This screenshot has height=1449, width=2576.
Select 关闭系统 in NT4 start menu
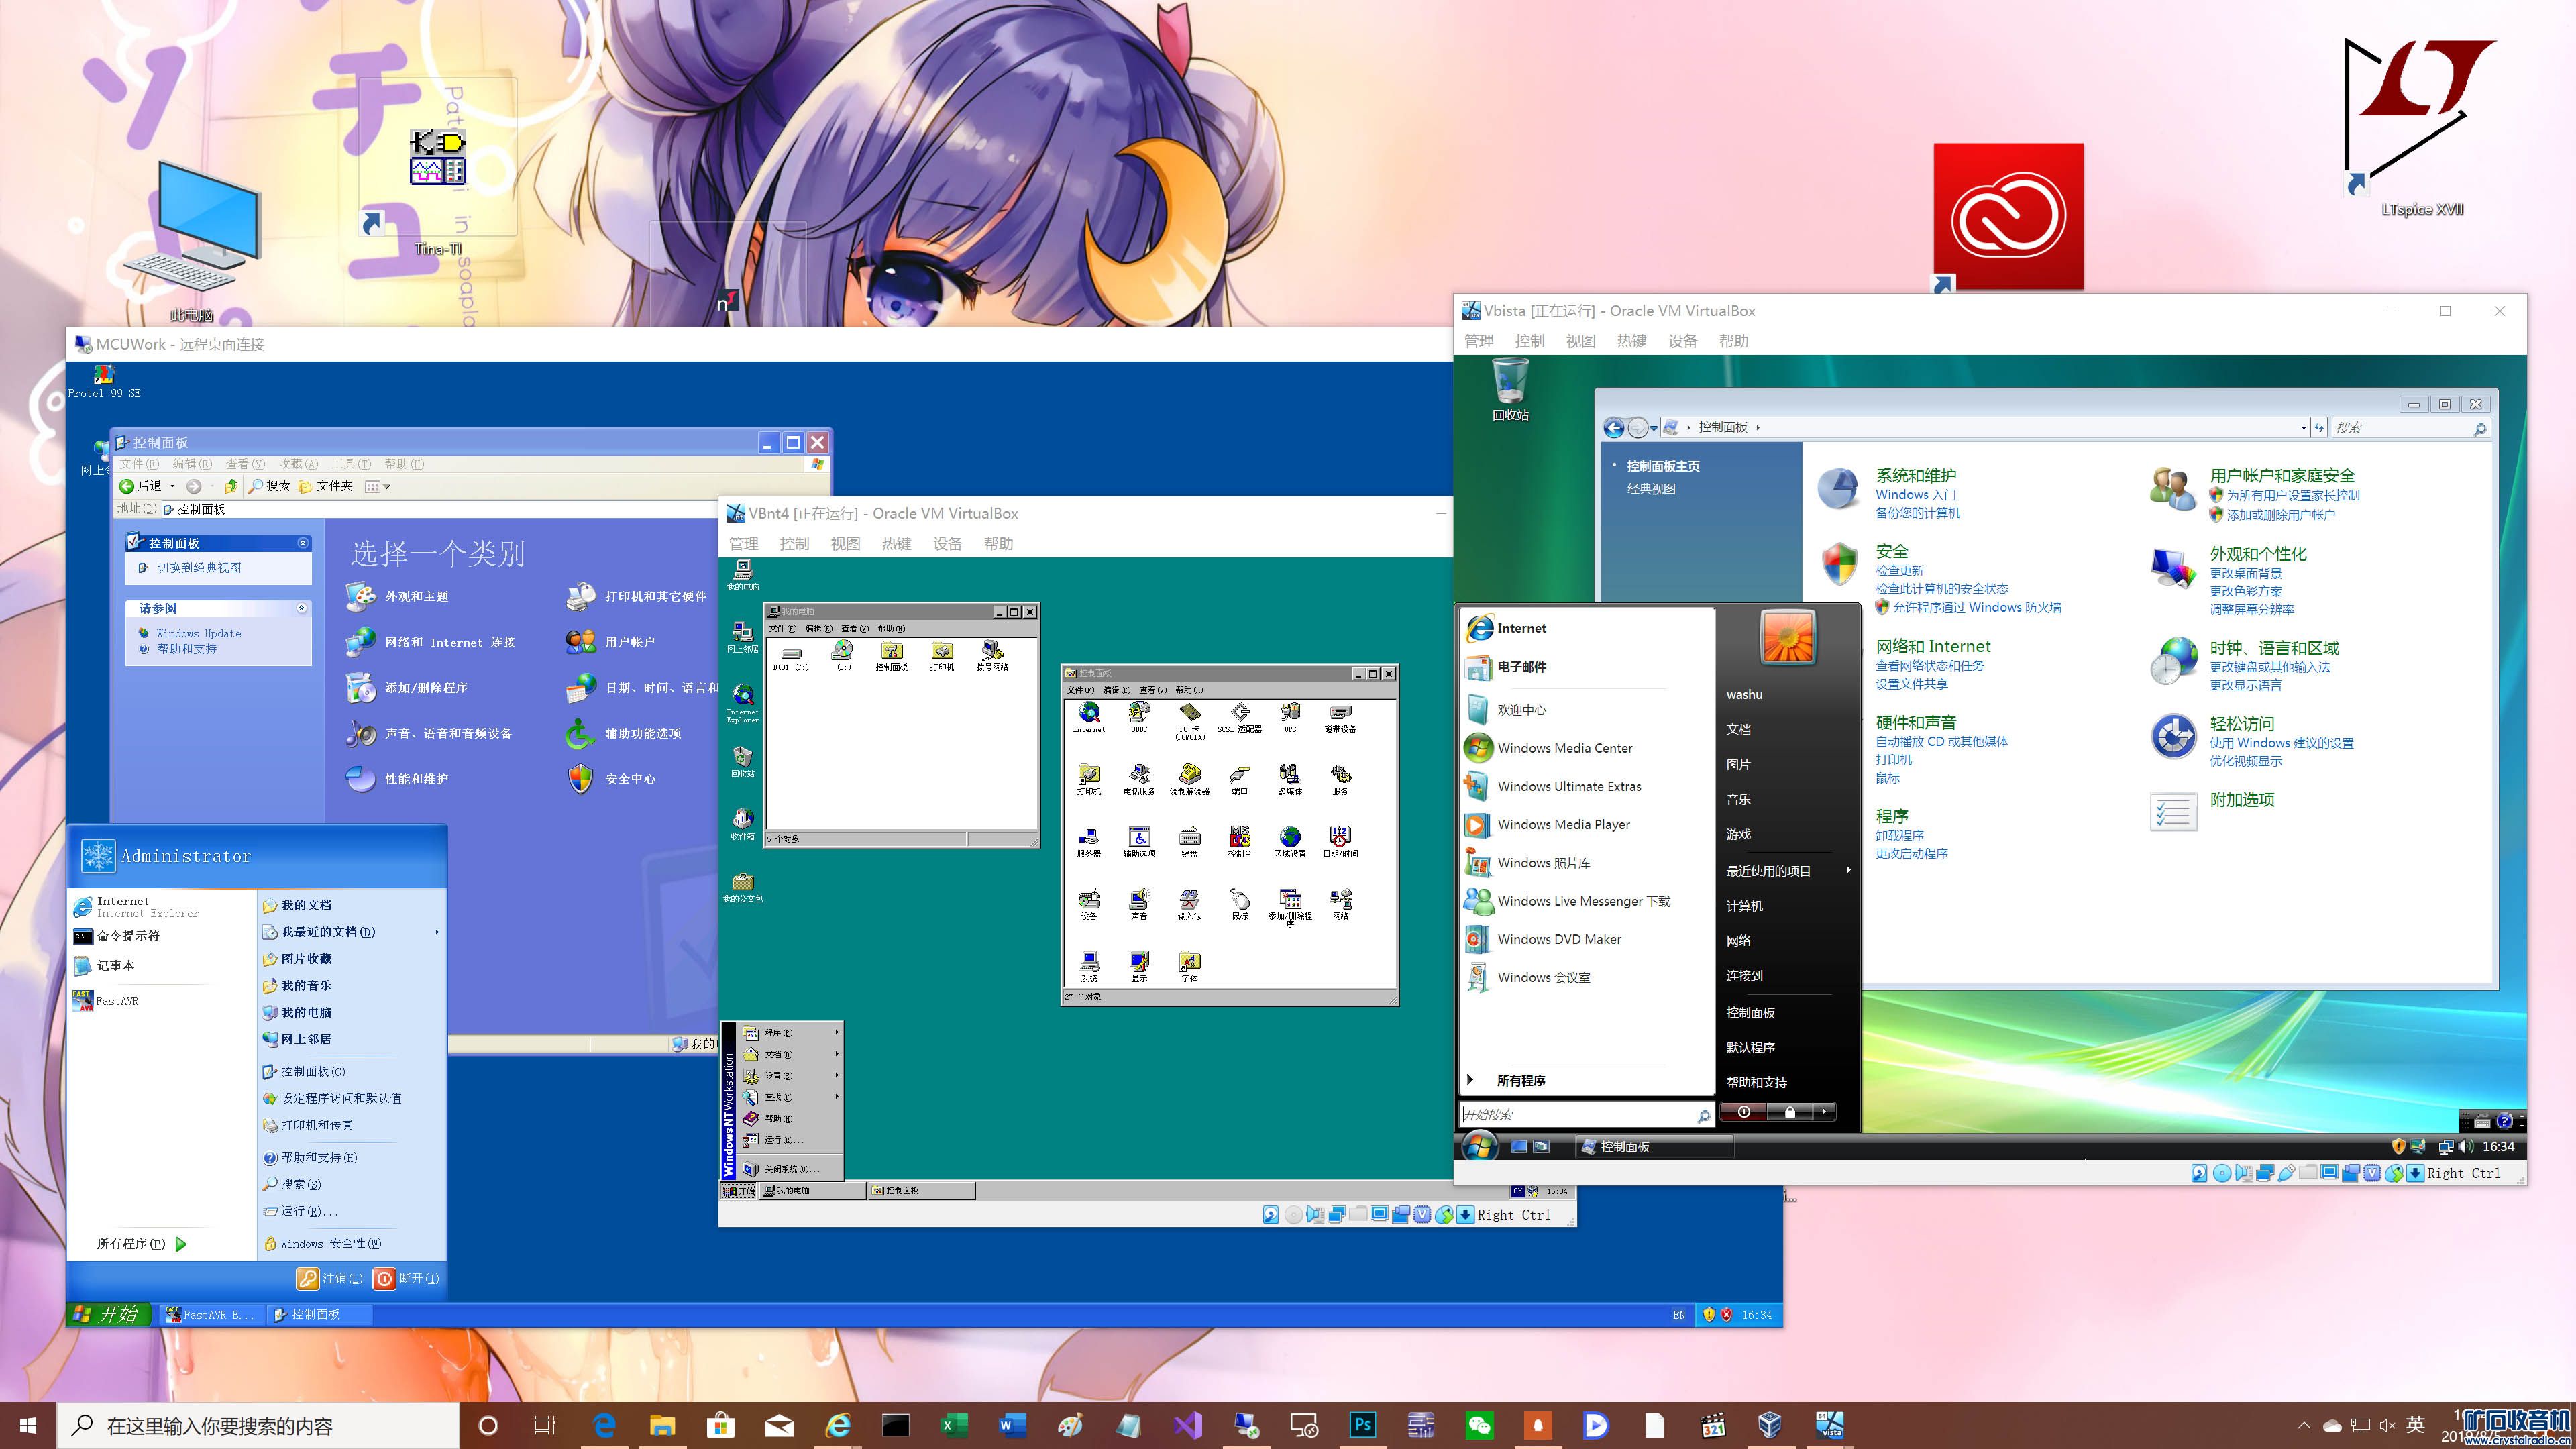click(790, 1169)
